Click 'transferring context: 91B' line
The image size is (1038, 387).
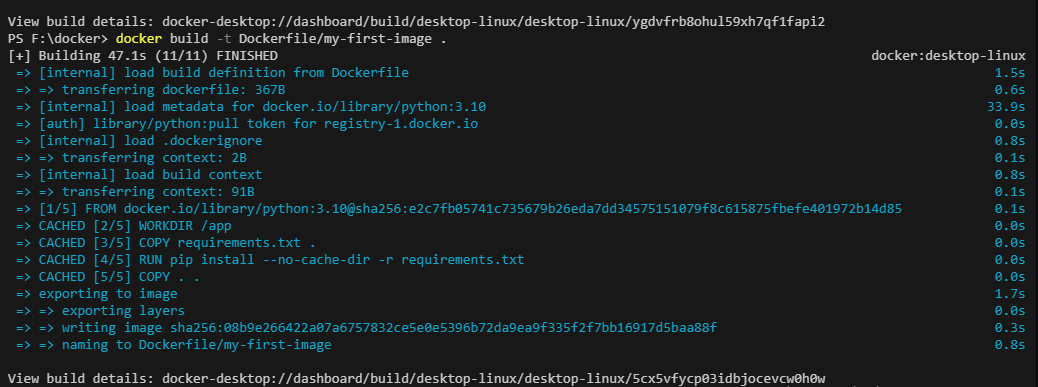click(x=135, y=192)
